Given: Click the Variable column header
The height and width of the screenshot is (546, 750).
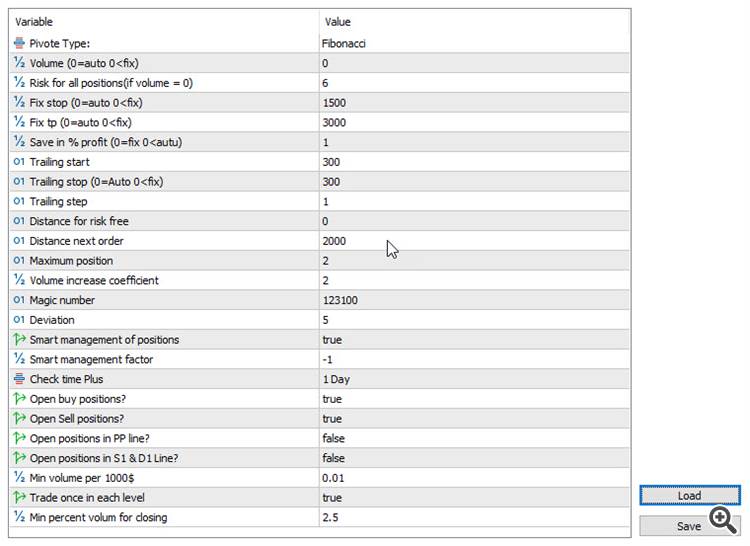Looking at the screenshot, I should (x=34, y=22).
